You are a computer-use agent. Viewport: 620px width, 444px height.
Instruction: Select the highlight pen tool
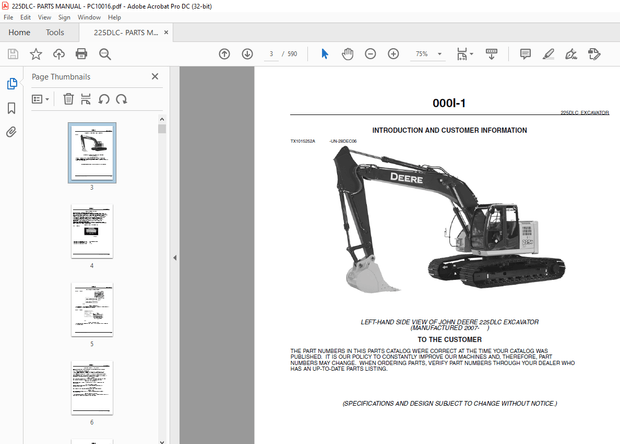(548, 54)
